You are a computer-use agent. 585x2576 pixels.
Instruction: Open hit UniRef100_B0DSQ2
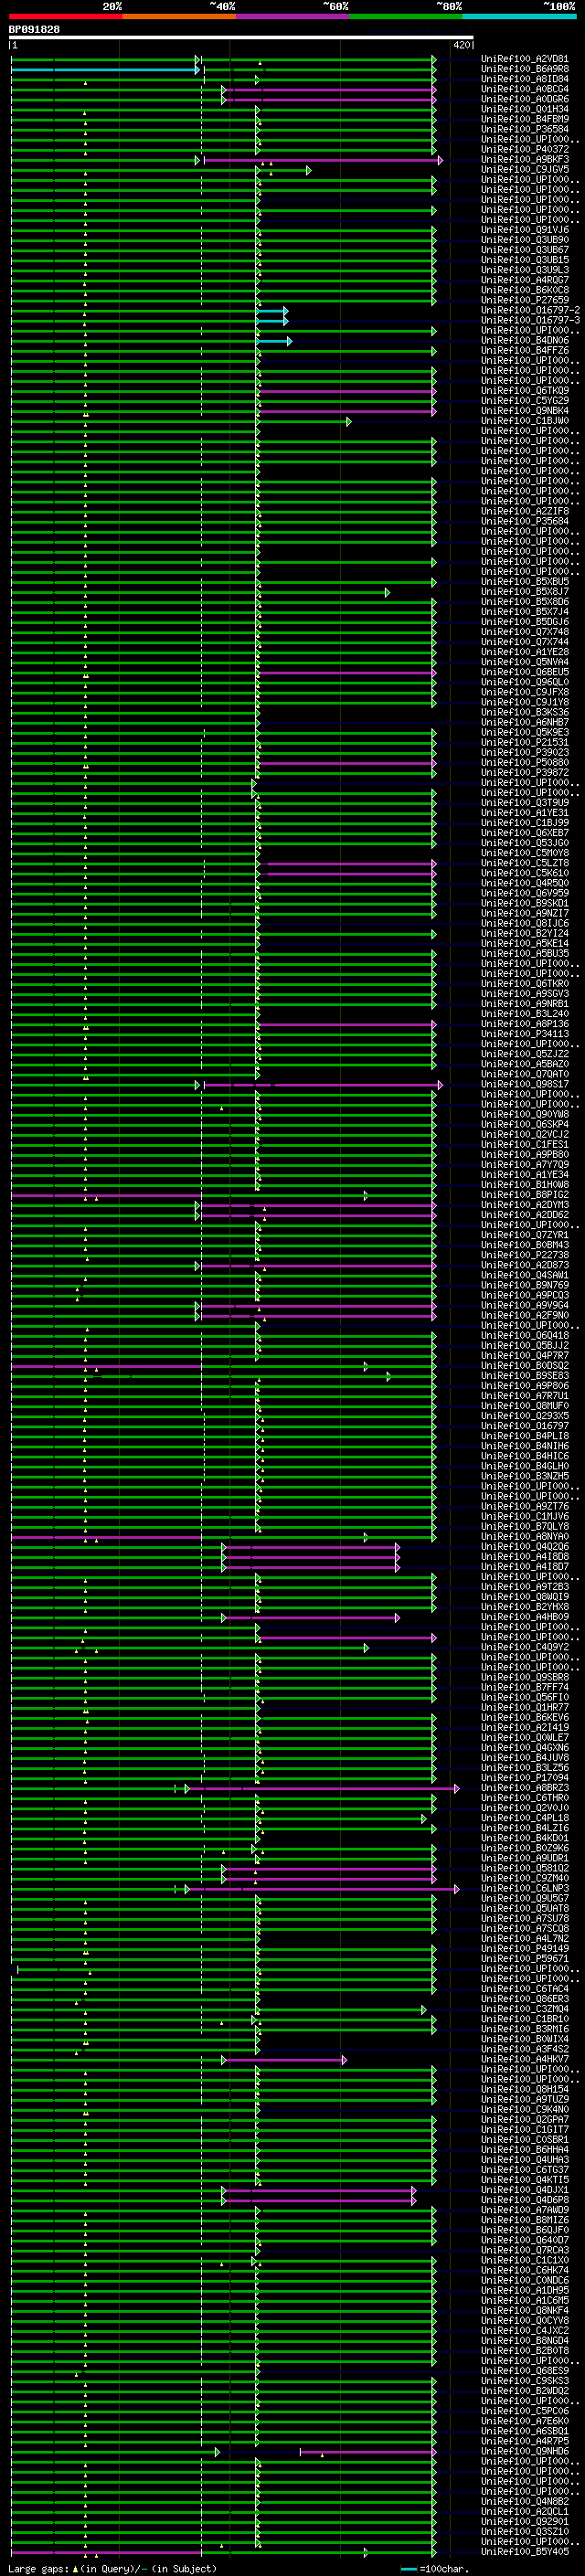524,1366
